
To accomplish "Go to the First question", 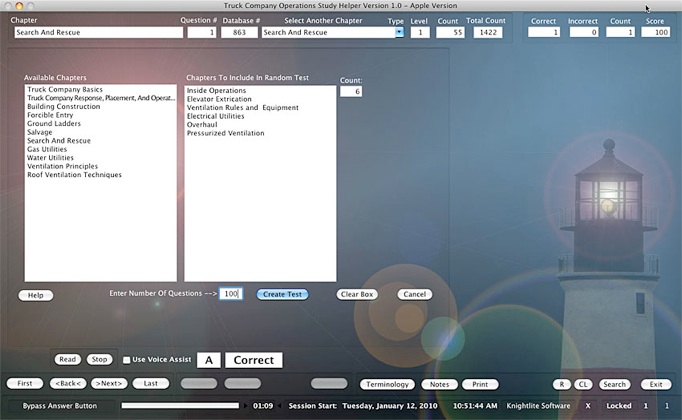I will pyautogui.click(x=25, y=383).
